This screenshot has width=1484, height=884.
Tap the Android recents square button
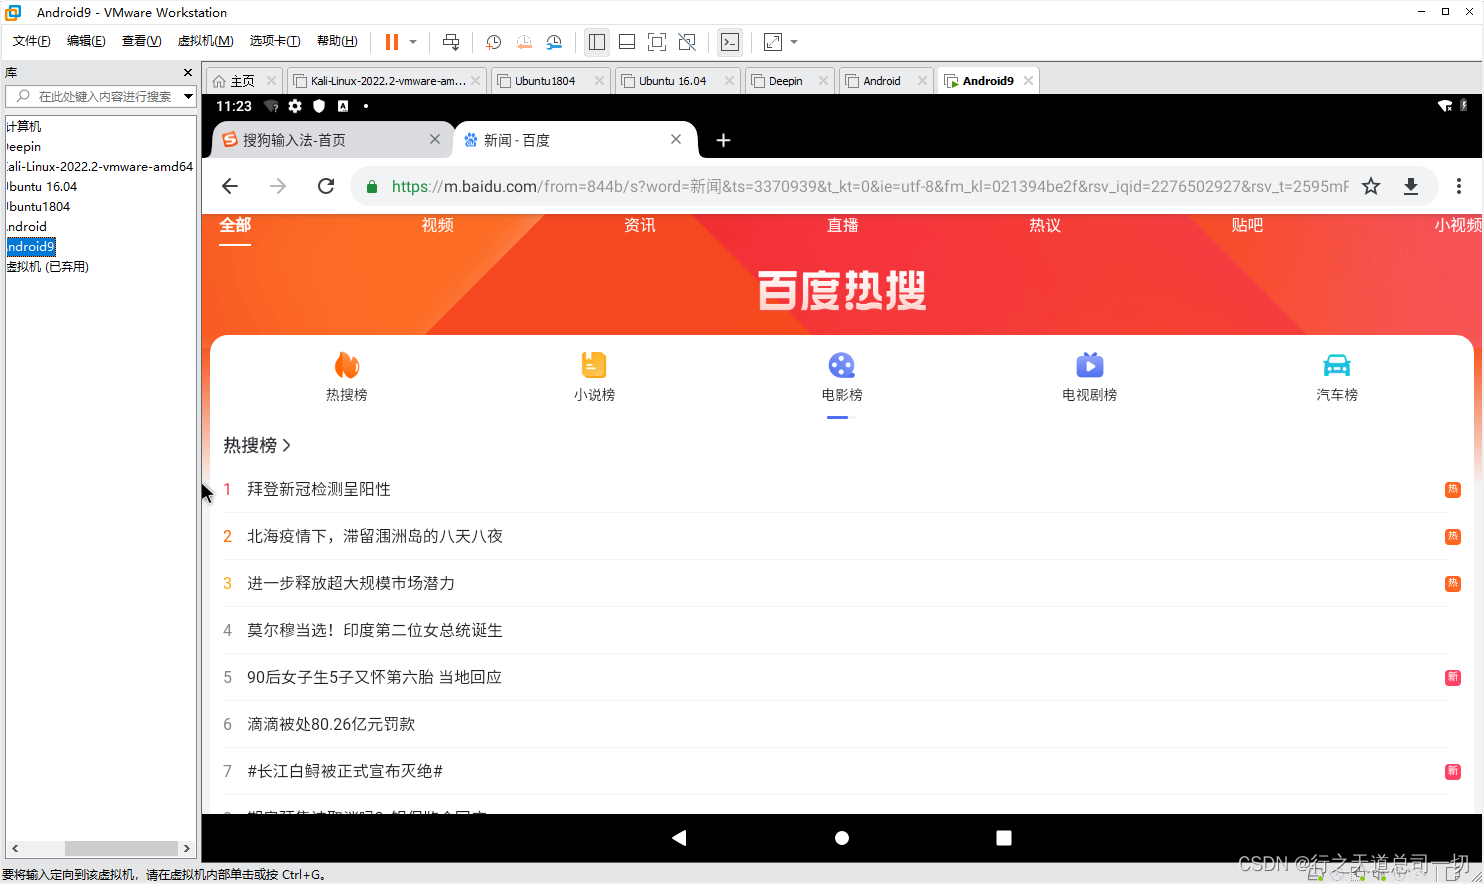point(1004,838)
